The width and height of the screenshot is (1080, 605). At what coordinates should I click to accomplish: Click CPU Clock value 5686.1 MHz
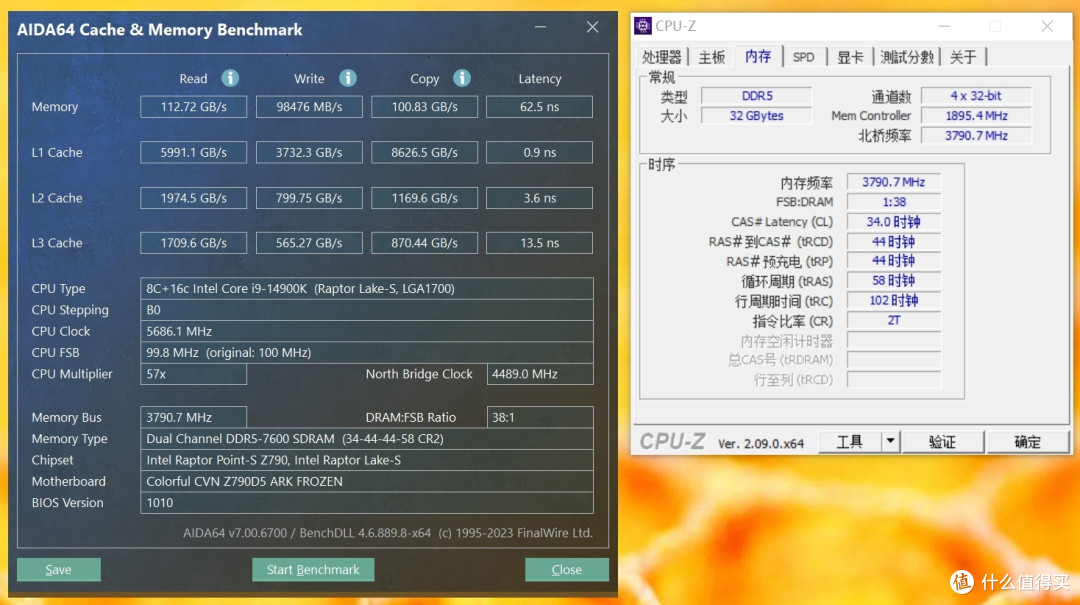366,331
